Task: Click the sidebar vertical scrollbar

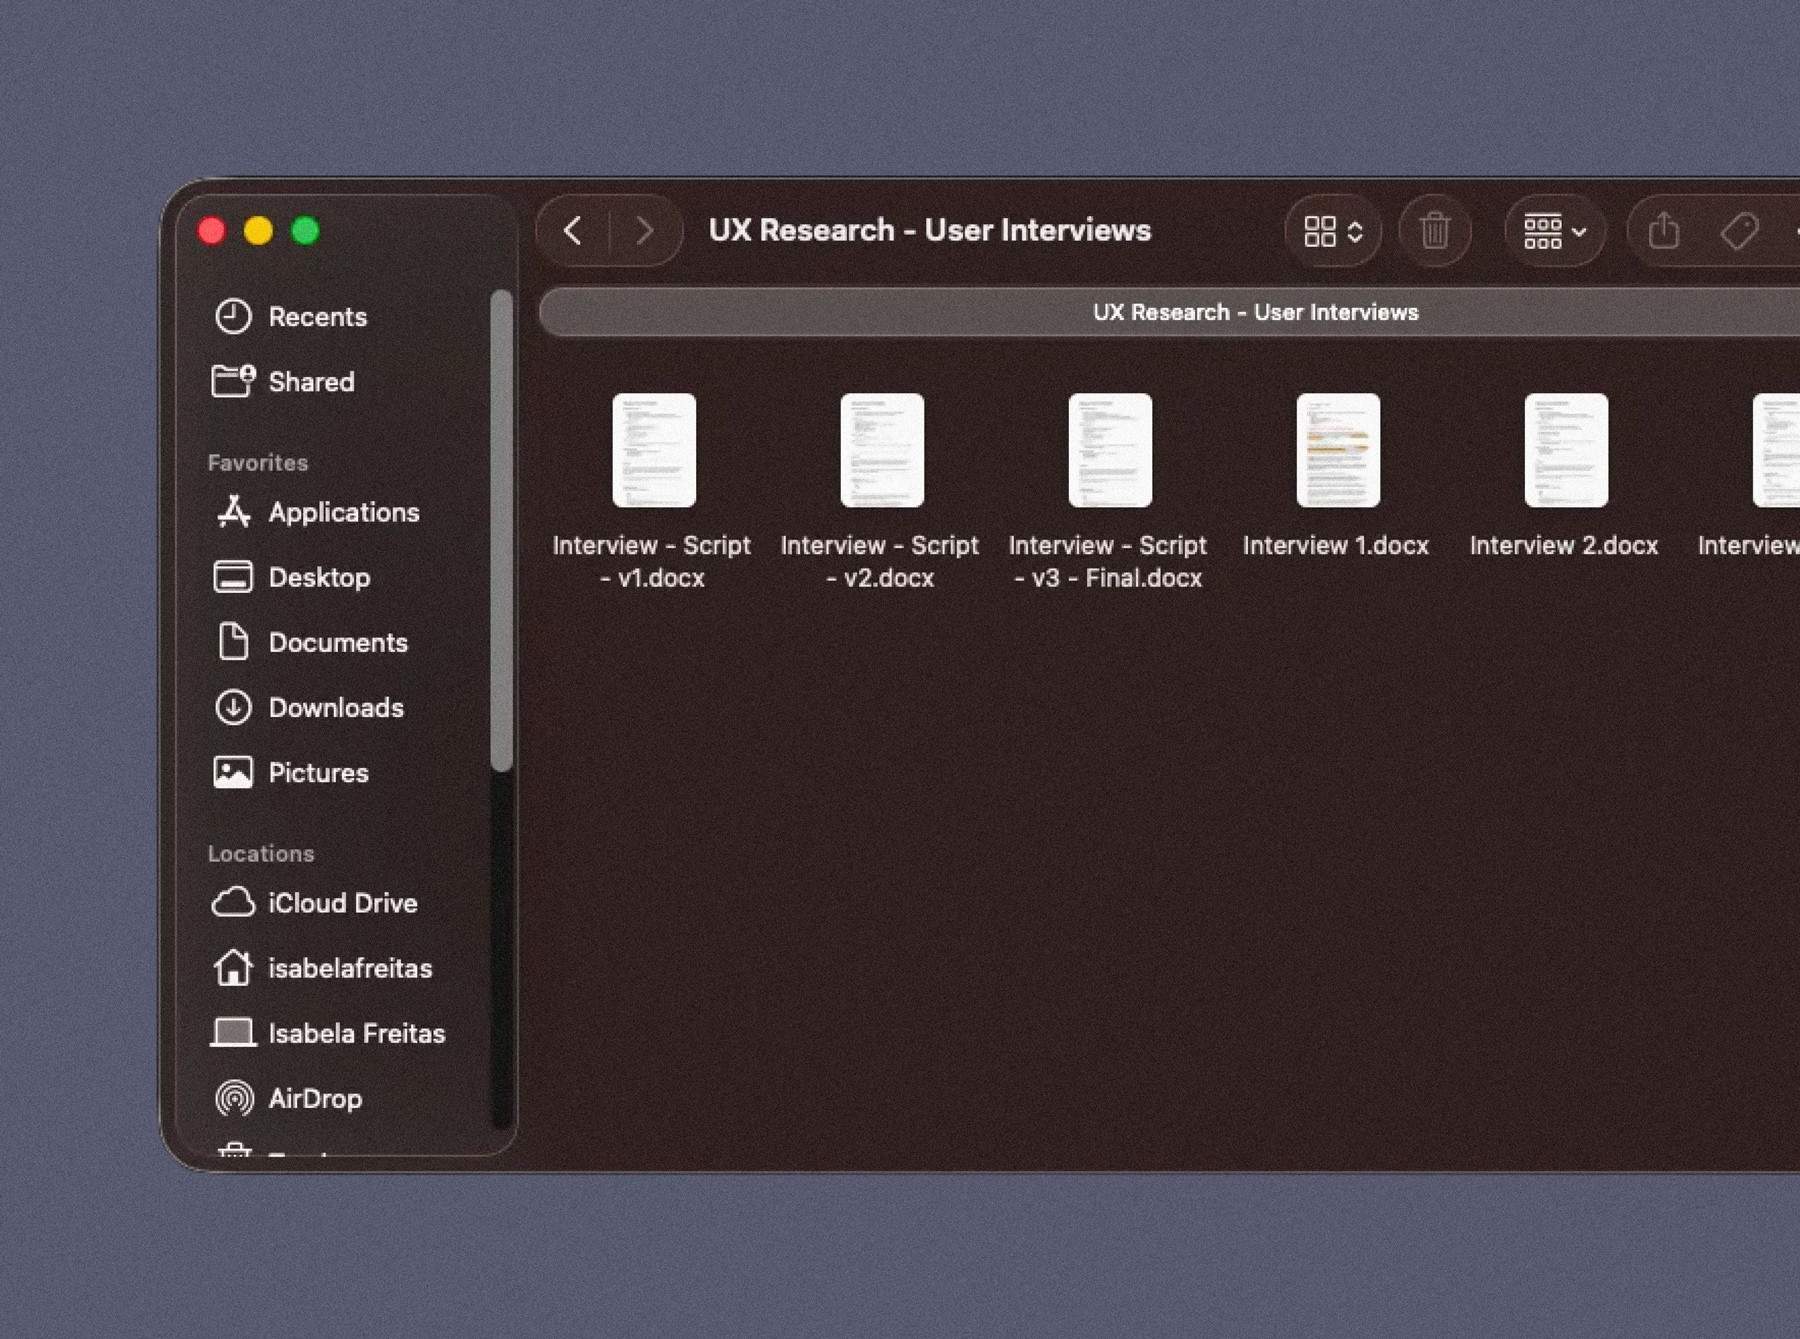Action: pyautogui.click(x=502, y=531)
